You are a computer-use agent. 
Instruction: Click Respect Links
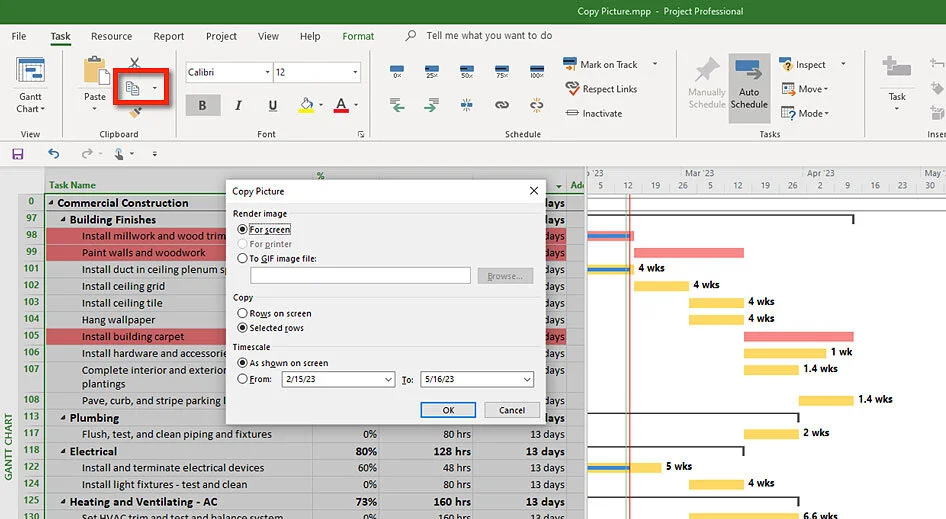(602, 89)
